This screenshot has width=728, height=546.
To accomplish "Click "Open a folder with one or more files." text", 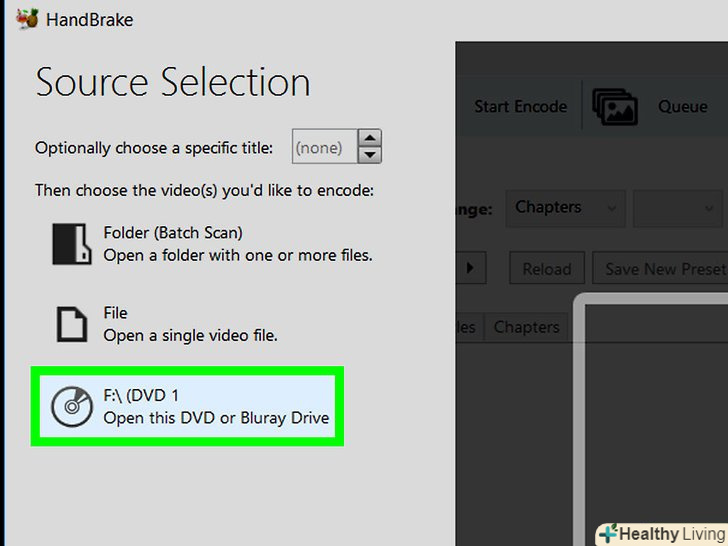I will point(238,255).
